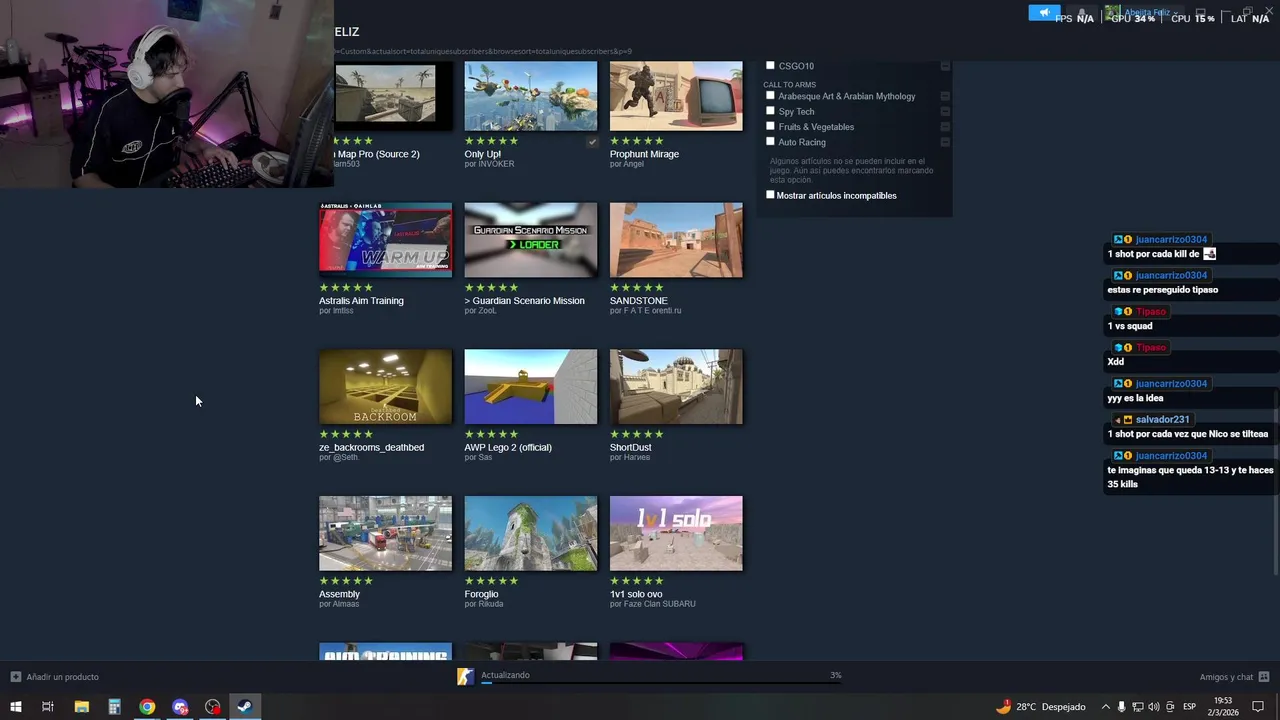Open ze_backrooms_deathbed title link

[371, 448]
